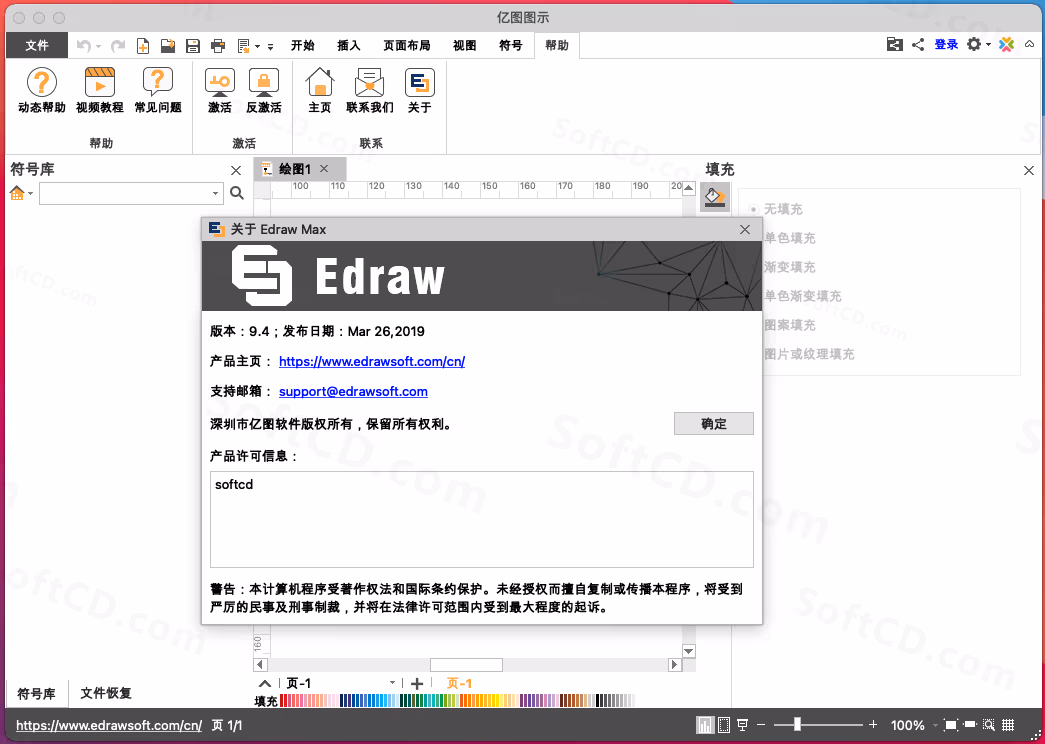This screenshot has height=744, width=1045.
Task: Customize quick access toolbar dropdown
Action: [271, 46]
